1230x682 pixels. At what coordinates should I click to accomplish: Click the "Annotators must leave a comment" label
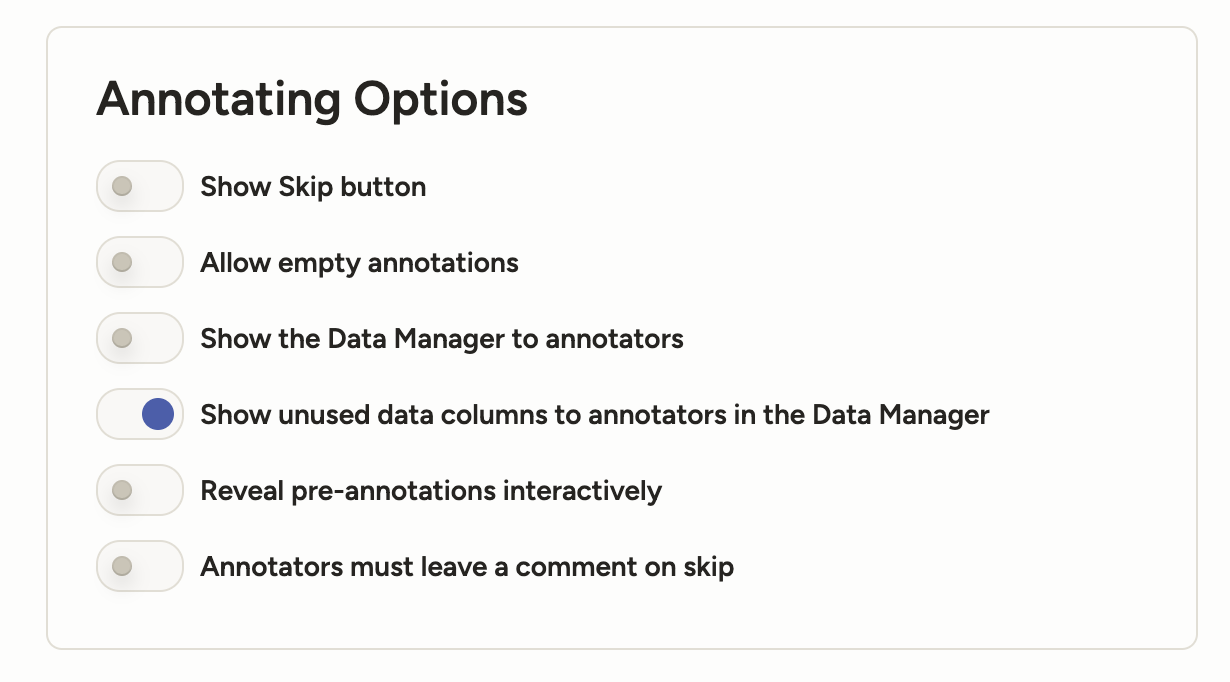pos(467,567)
